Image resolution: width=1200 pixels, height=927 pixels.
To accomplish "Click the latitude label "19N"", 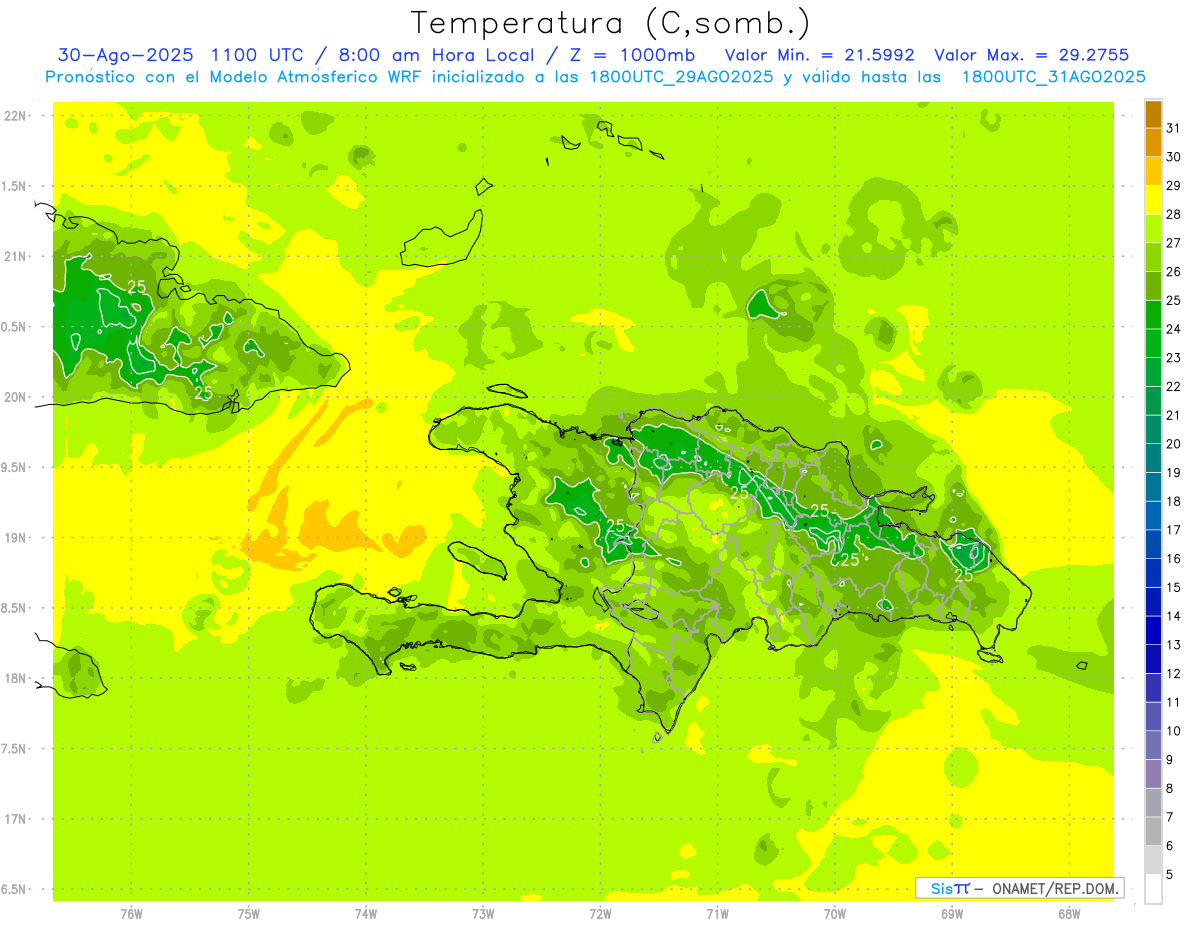I will coord(14,538).
